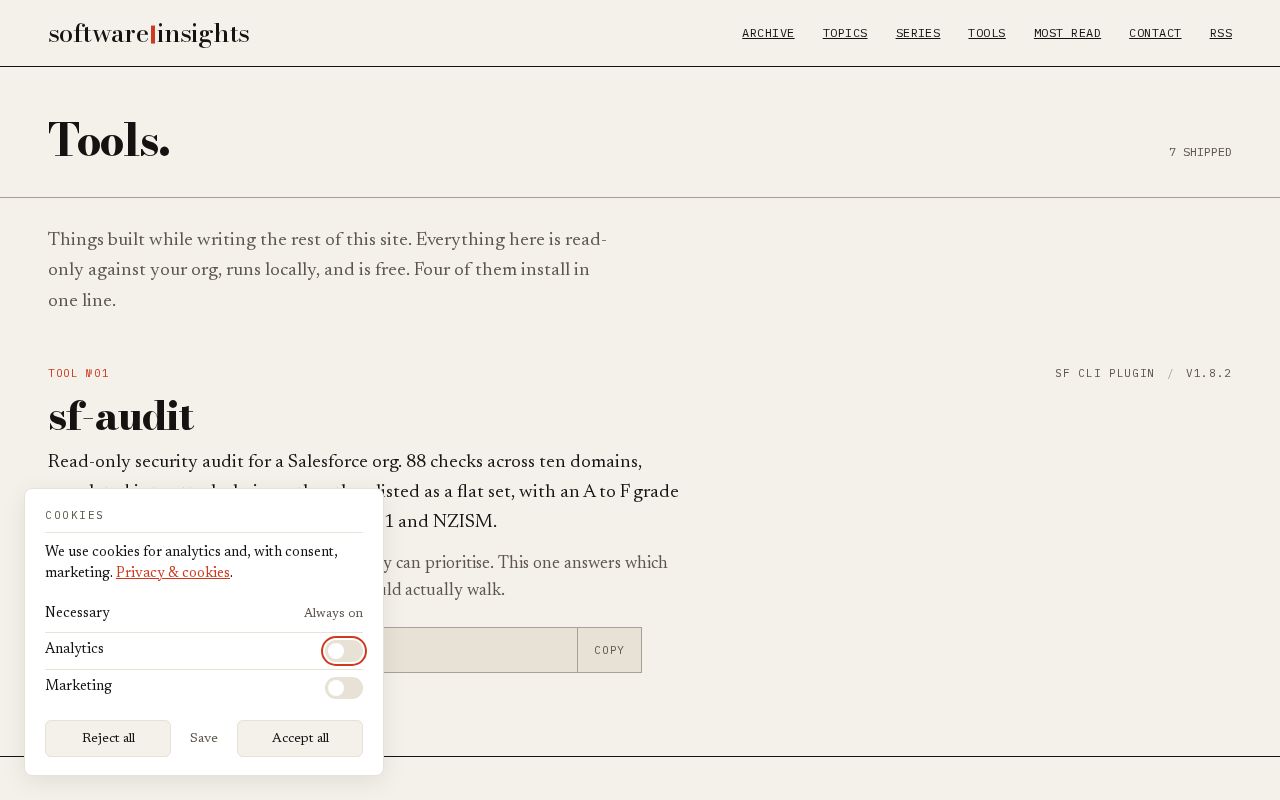Click the 'SF CLI PLUGIN' label
Screen dimensions: 1280x800
pyautogui.click(x=1105, y=373)
